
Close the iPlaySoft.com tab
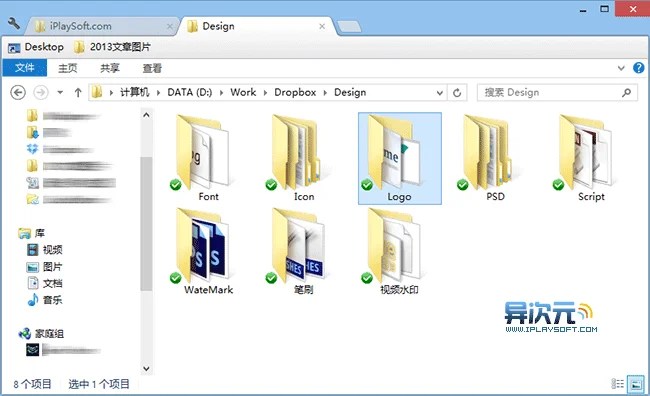point(170,26)
